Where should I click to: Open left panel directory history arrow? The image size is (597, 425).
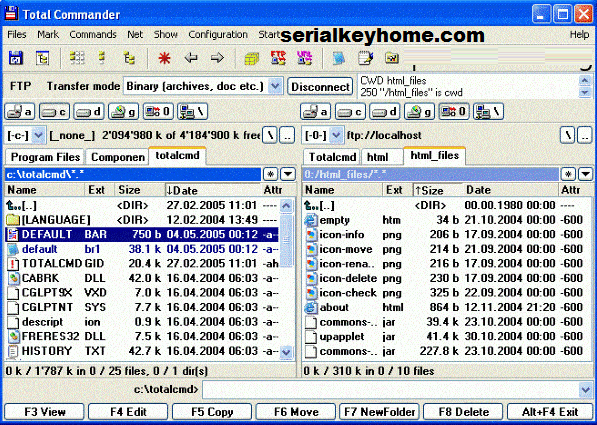pos(288,174)
